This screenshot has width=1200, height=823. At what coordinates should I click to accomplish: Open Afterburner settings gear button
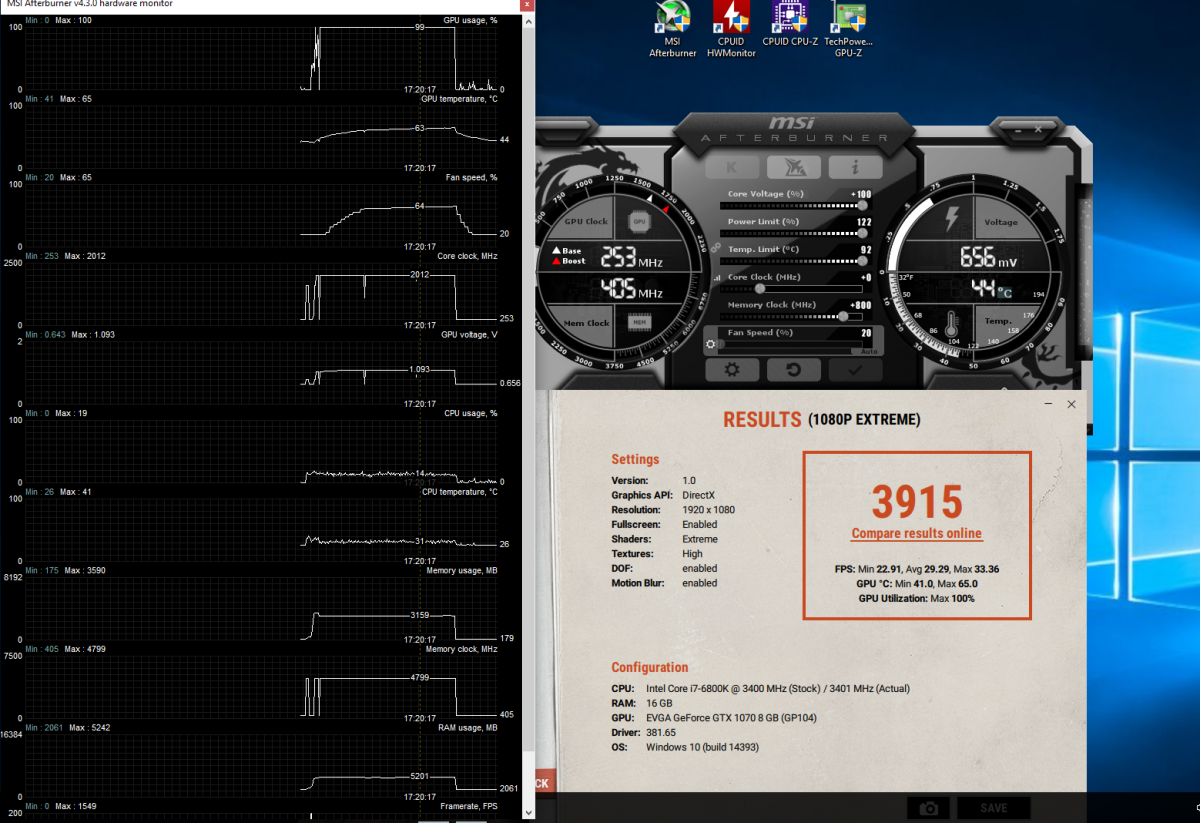(732, 370)
